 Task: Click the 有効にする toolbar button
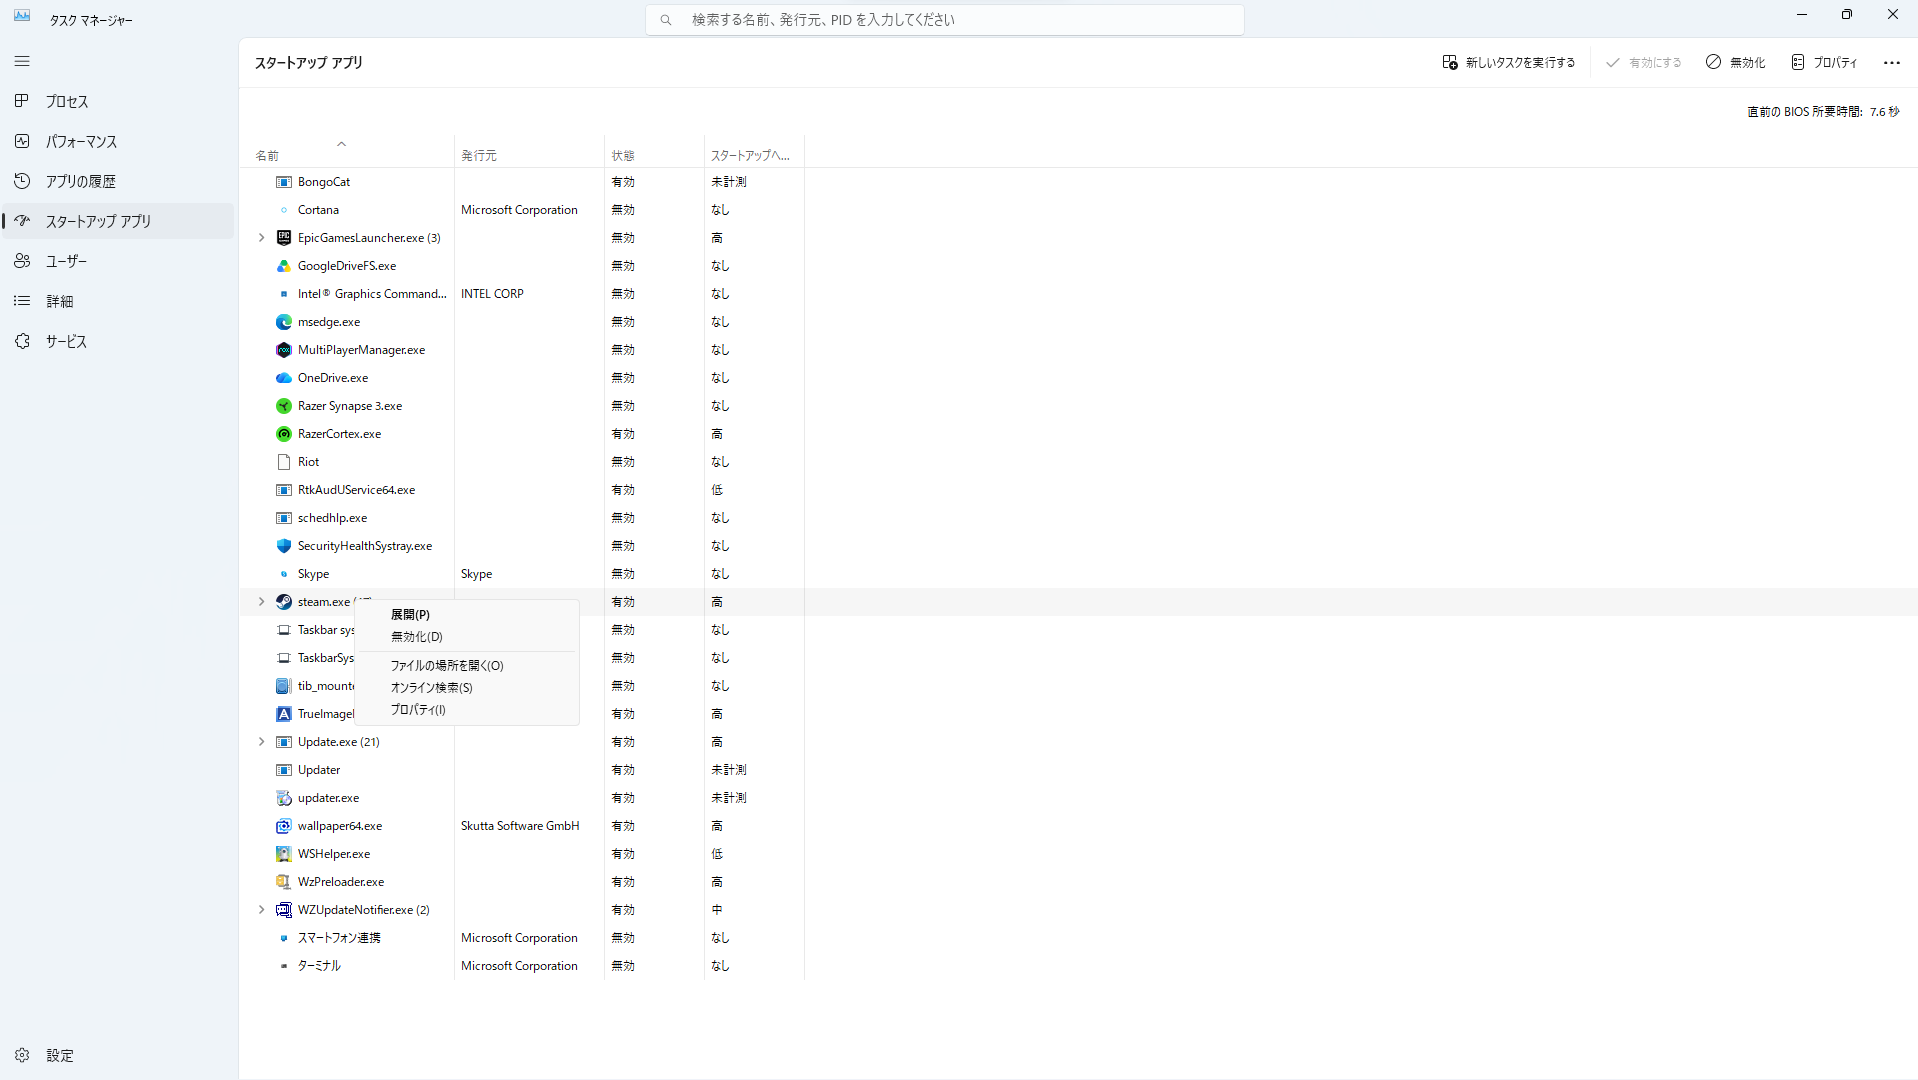pos(1643,62)
